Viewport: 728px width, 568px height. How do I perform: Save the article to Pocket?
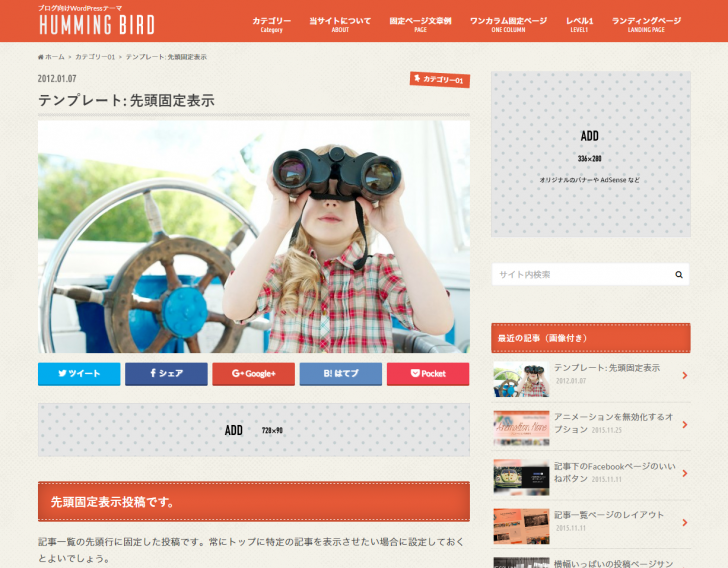click(x=428, y=374)
